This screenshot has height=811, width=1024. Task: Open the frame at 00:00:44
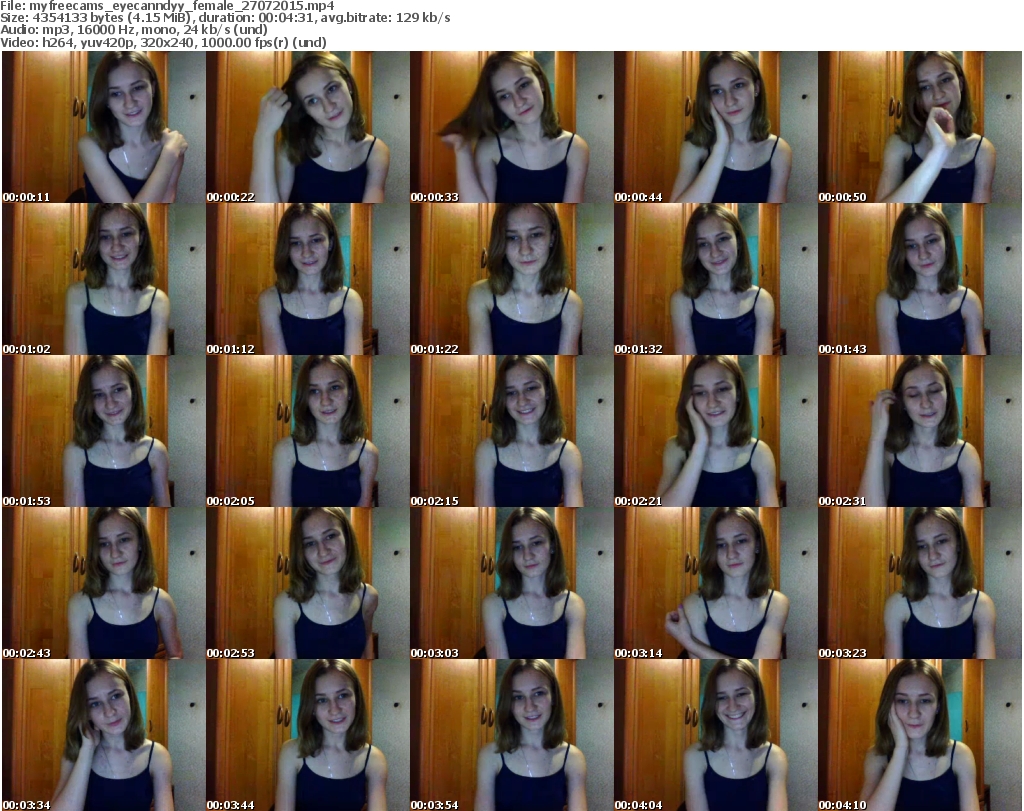[x=715, y=127]
